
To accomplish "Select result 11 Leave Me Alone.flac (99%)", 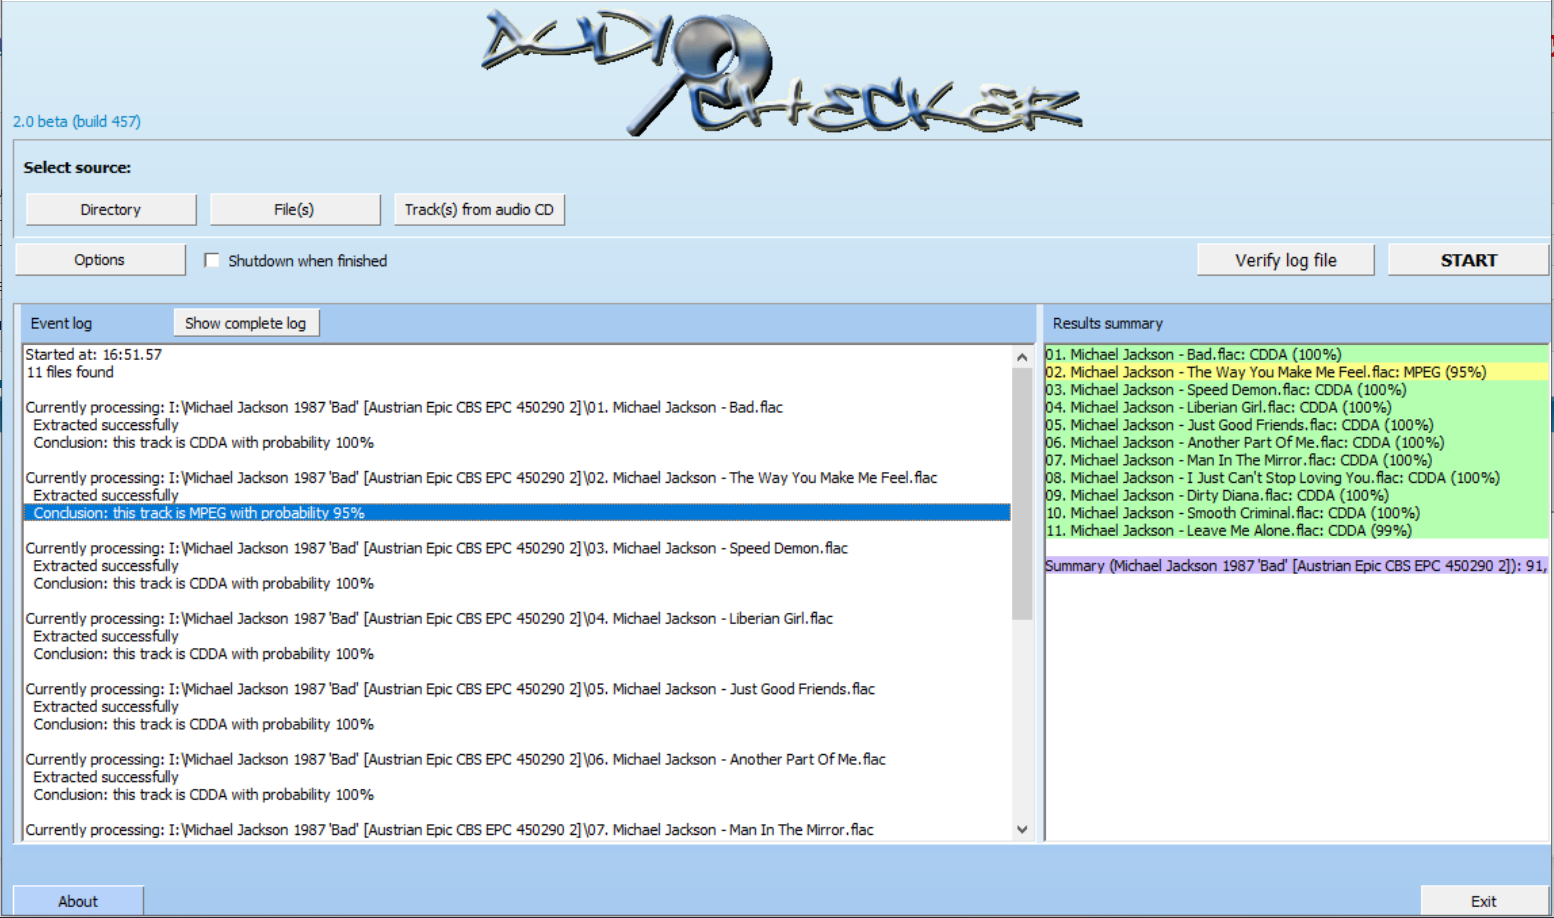I will (1297, 531).
